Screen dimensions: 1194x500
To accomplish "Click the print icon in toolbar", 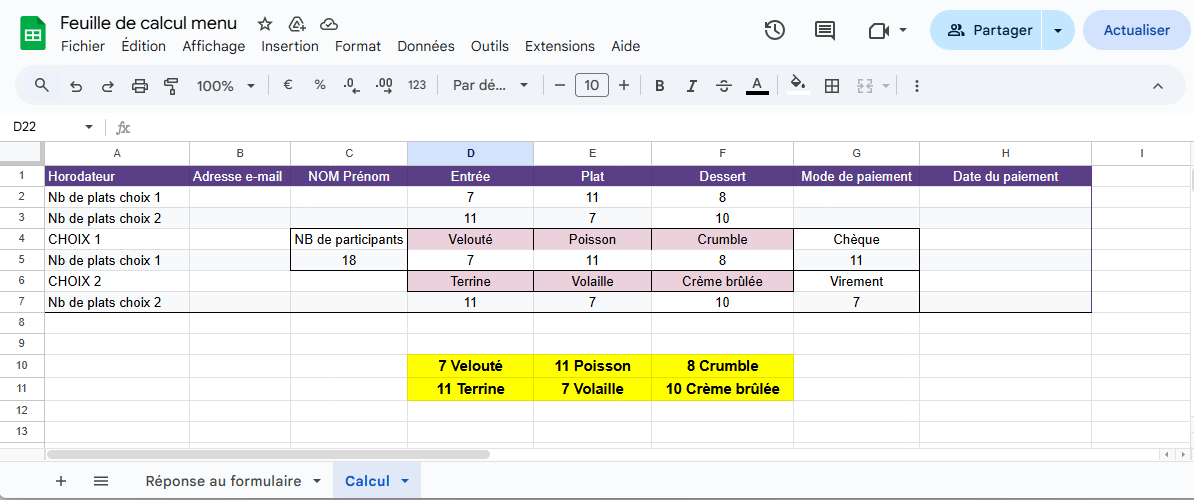I will coord(140,86).
